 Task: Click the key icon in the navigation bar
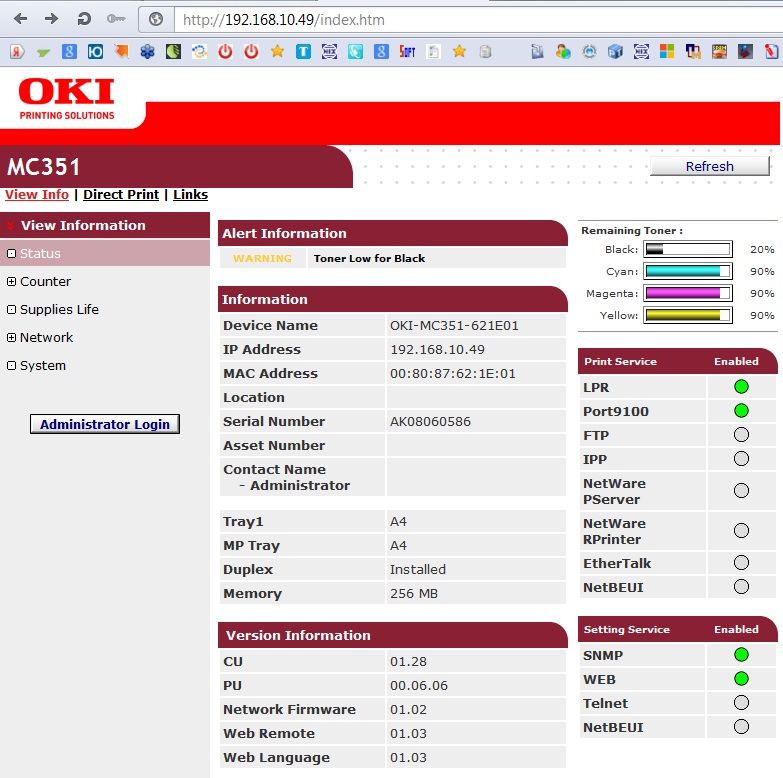click(x=116, y=19)
